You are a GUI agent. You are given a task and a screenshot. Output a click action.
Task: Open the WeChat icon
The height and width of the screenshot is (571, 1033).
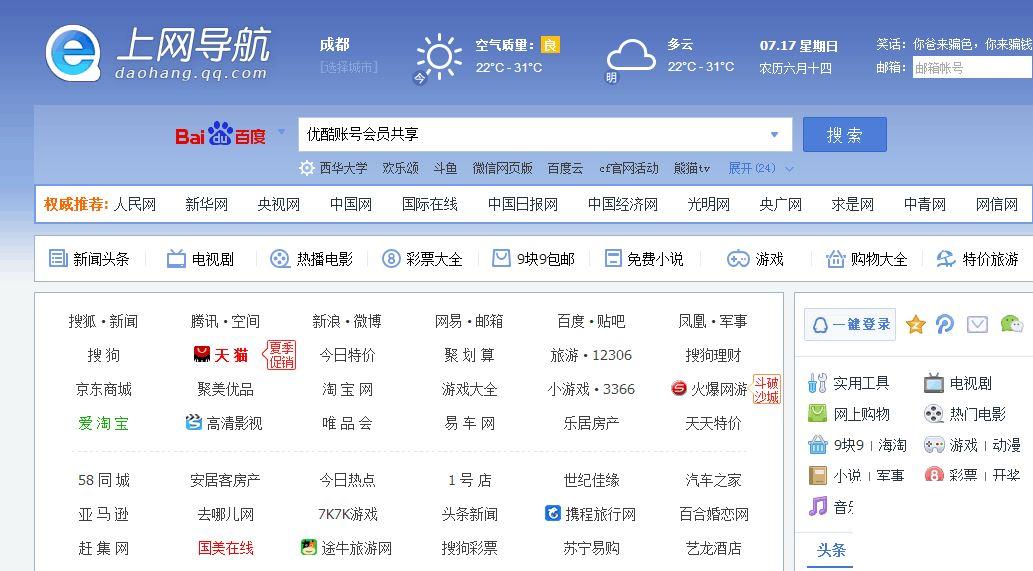tap(1011, 324)
